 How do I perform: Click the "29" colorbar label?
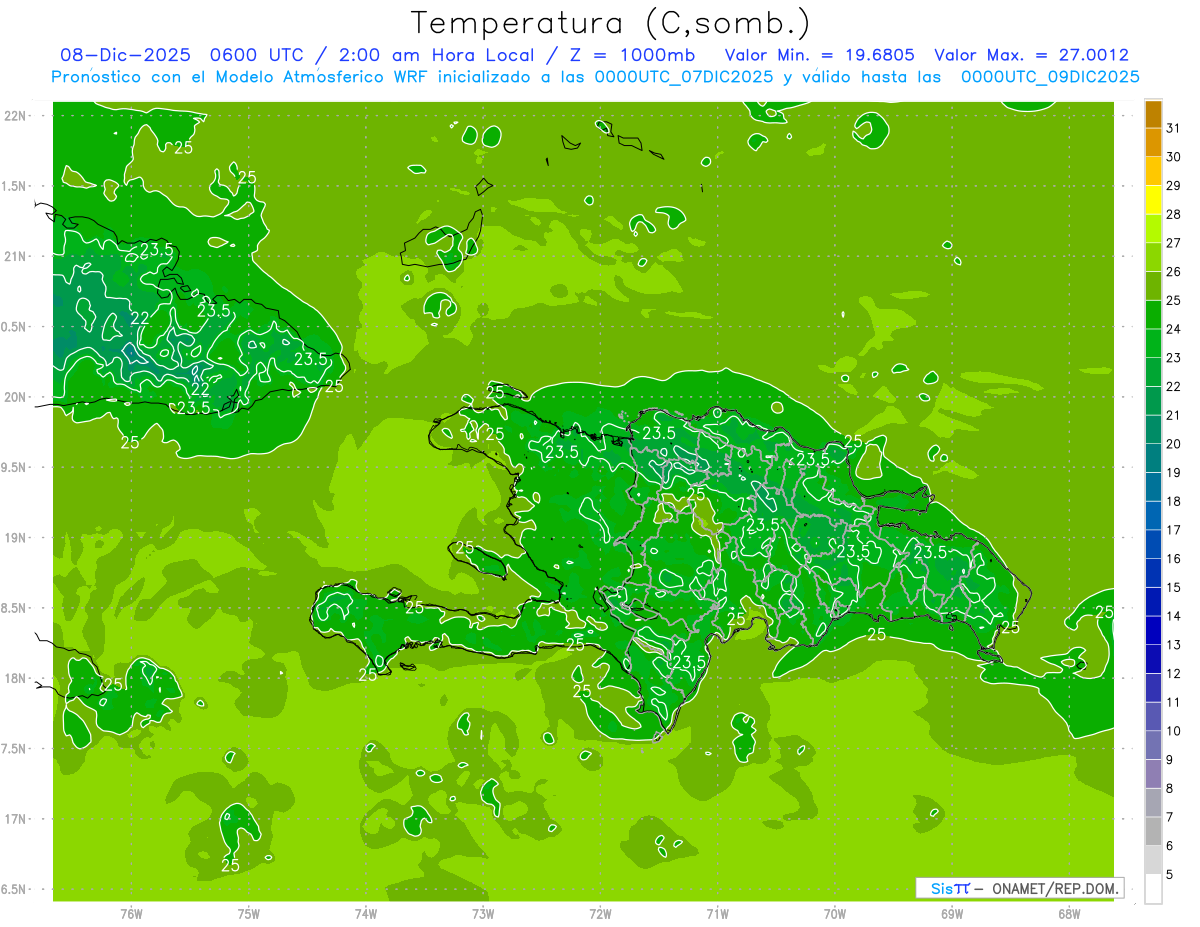point(1174,186)
